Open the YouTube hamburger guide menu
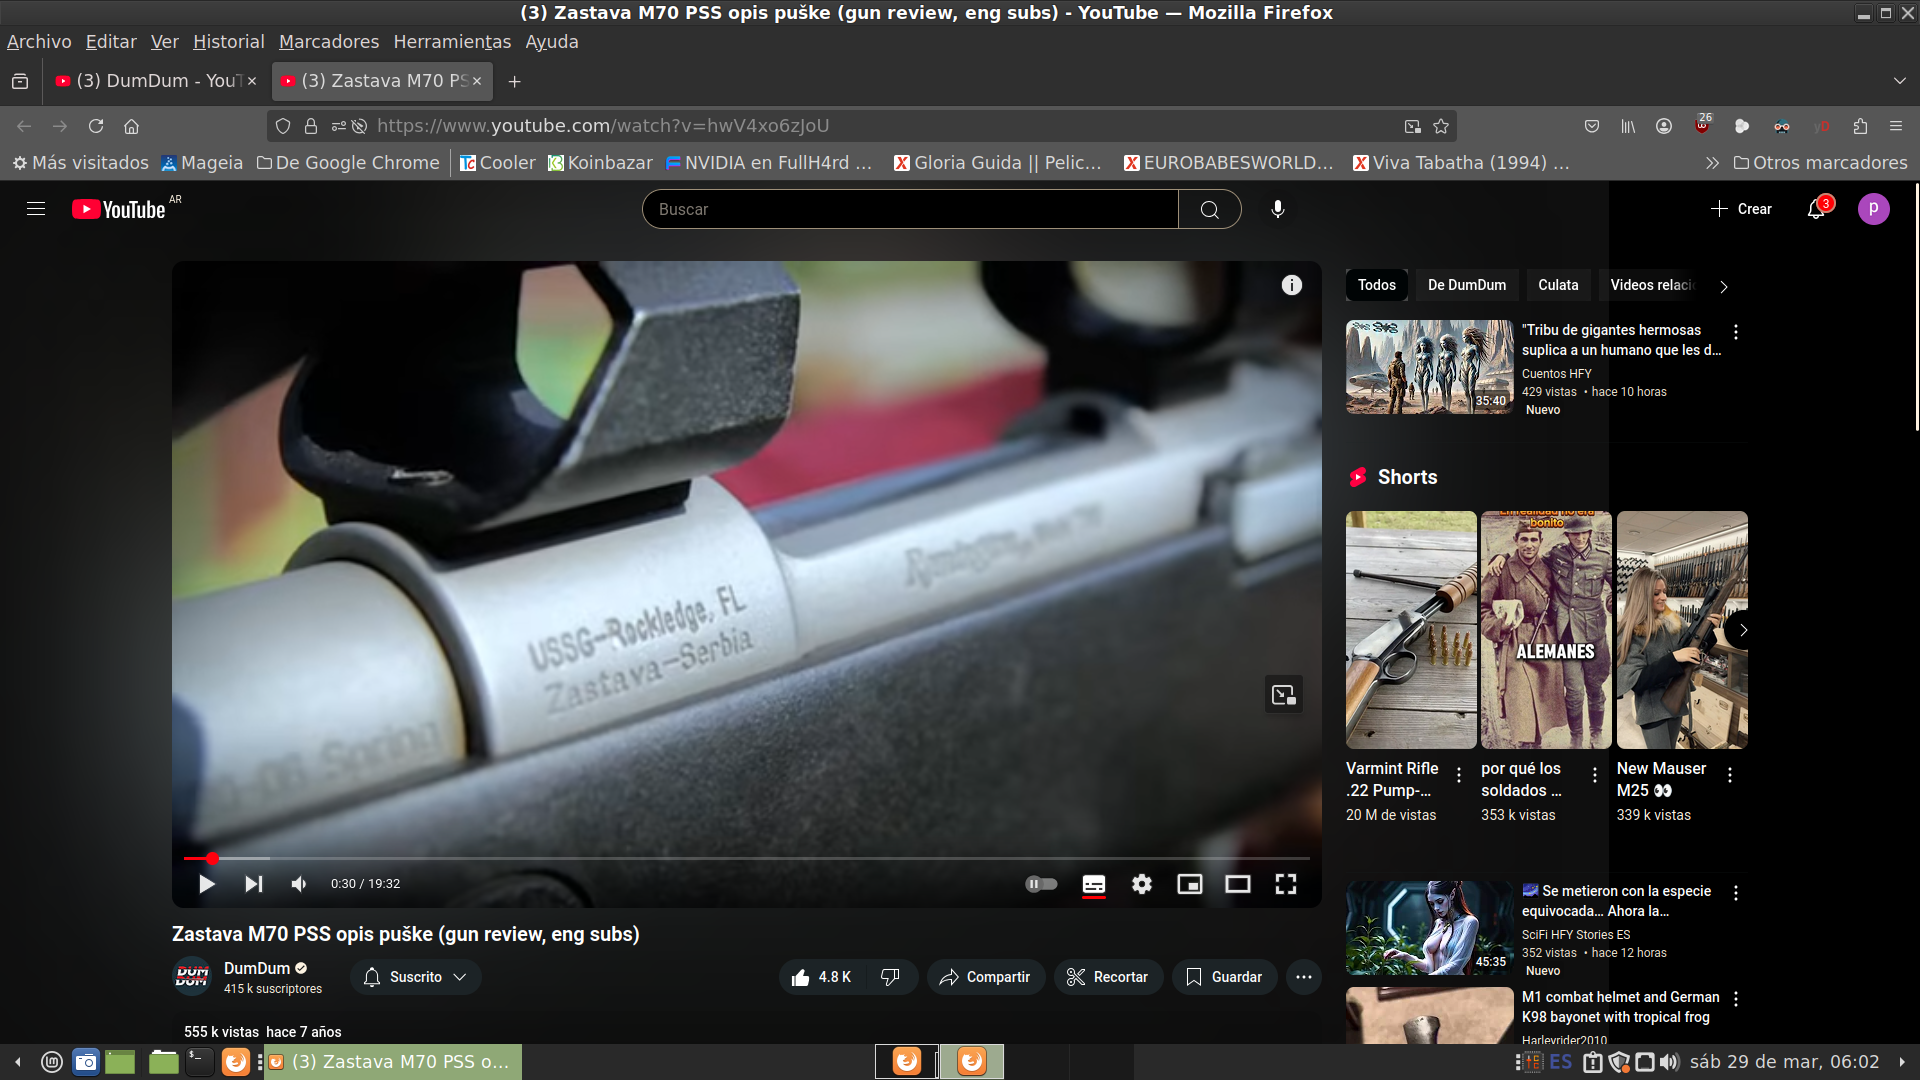 pyautogui.click(x=36, y=209)
